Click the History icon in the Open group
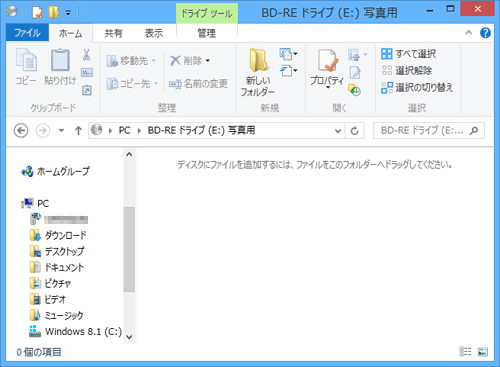 354,90
